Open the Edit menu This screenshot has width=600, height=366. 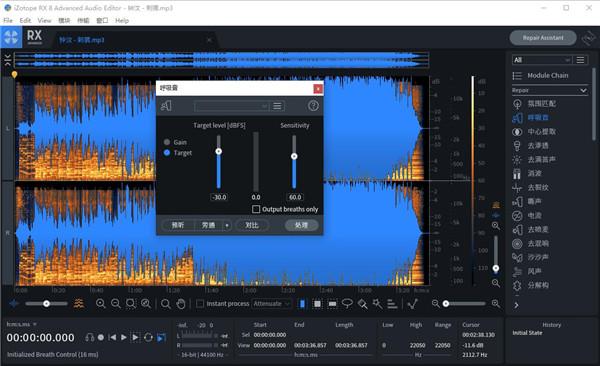point(25,20)
